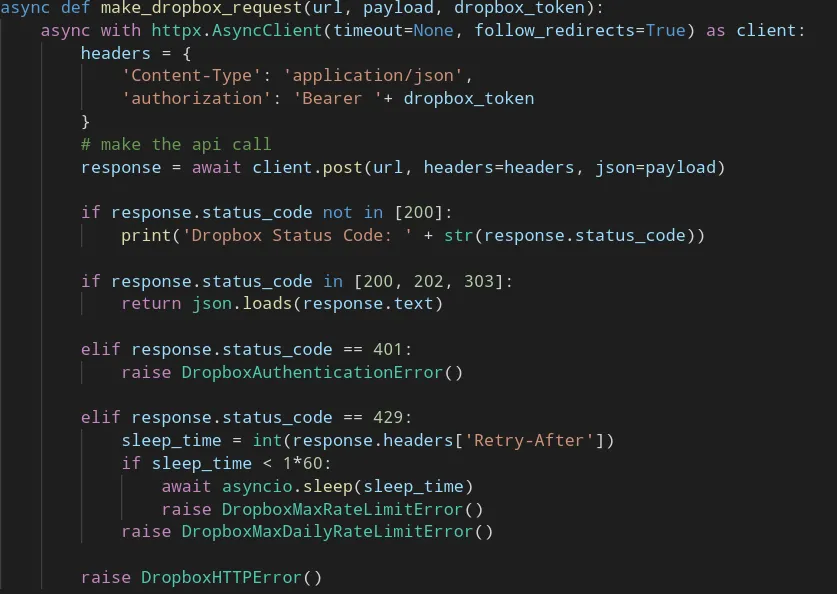Click client.post in the await line
The height and width of the screenshot is (594, 837).
307,168
